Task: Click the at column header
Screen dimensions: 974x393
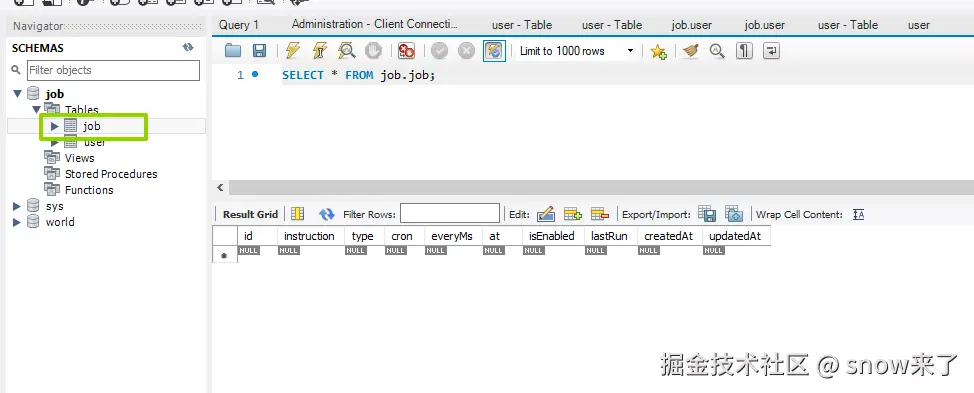Action: point(503,236)
